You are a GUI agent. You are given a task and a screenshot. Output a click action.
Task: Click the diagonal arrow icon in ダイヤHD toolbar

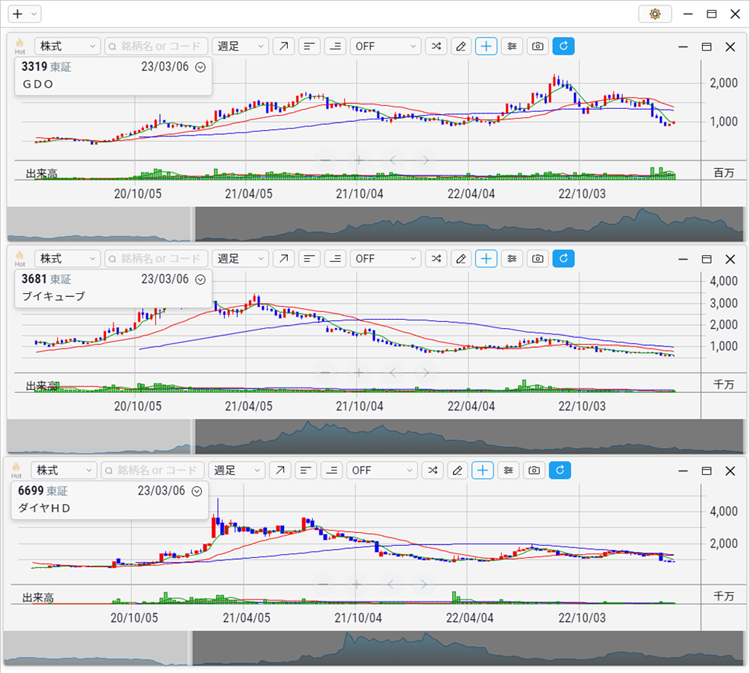click(x=283, y=470)
